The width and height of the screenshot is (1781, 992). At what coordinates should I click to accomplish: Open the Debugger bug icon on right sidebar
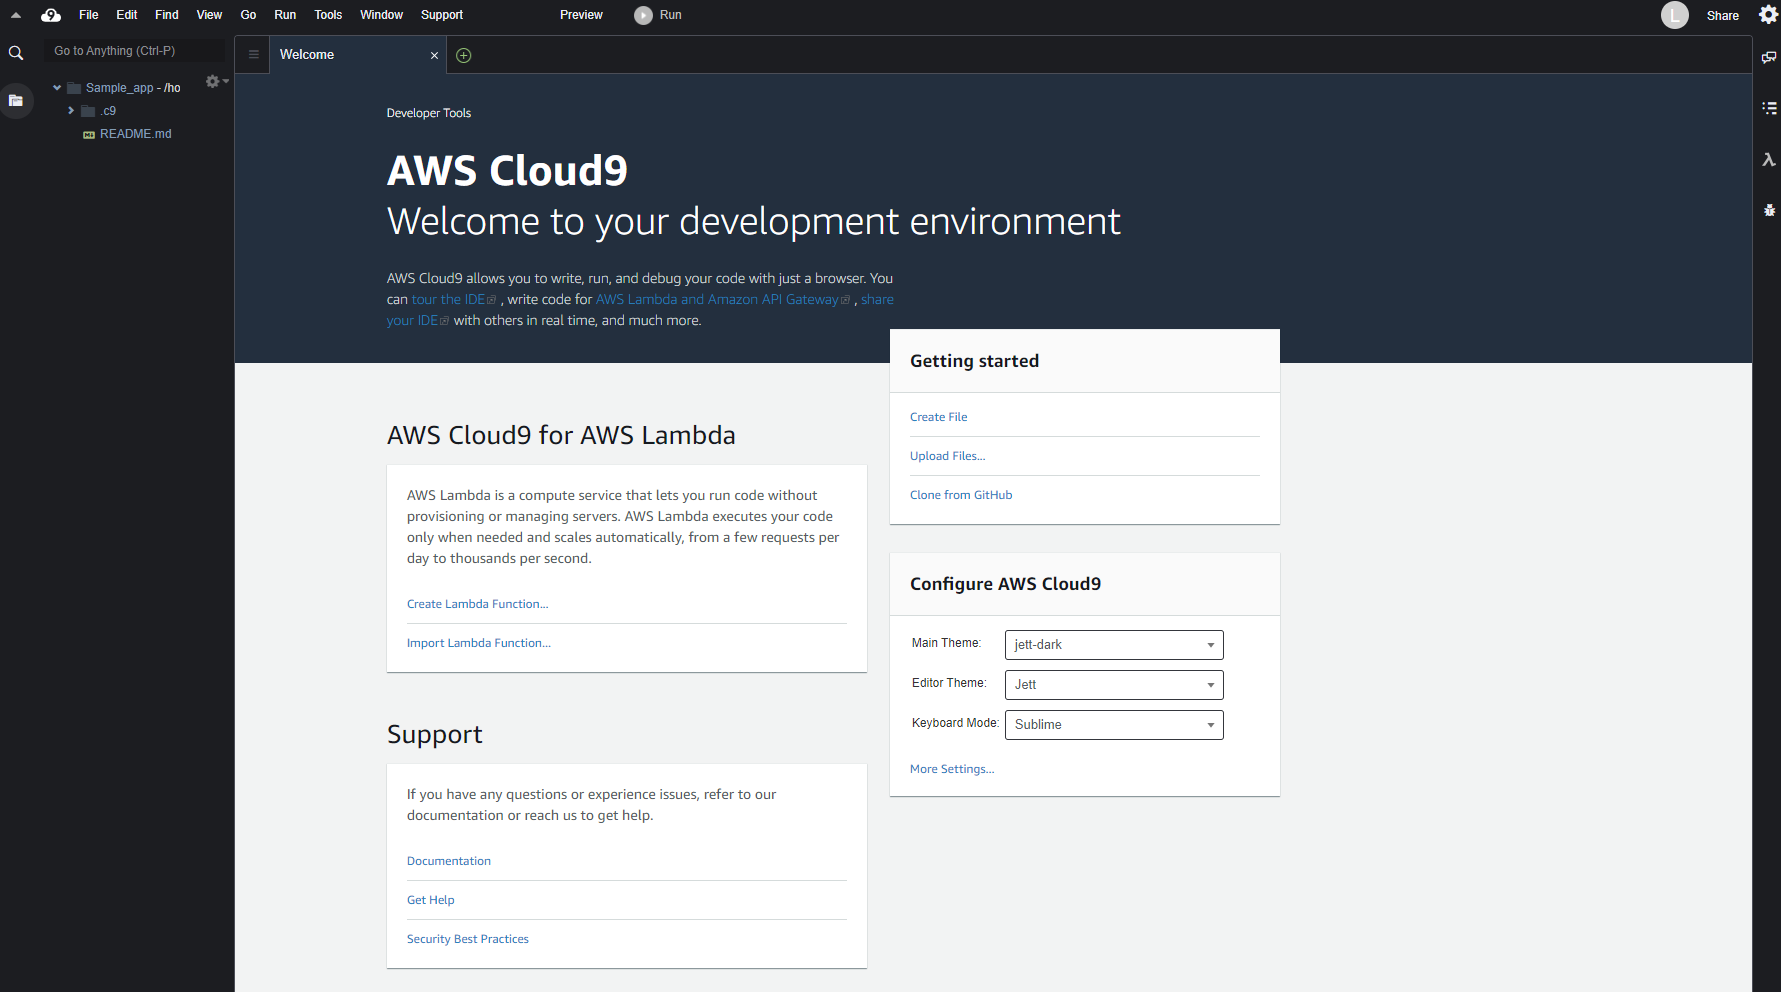tap(1769, 210)
